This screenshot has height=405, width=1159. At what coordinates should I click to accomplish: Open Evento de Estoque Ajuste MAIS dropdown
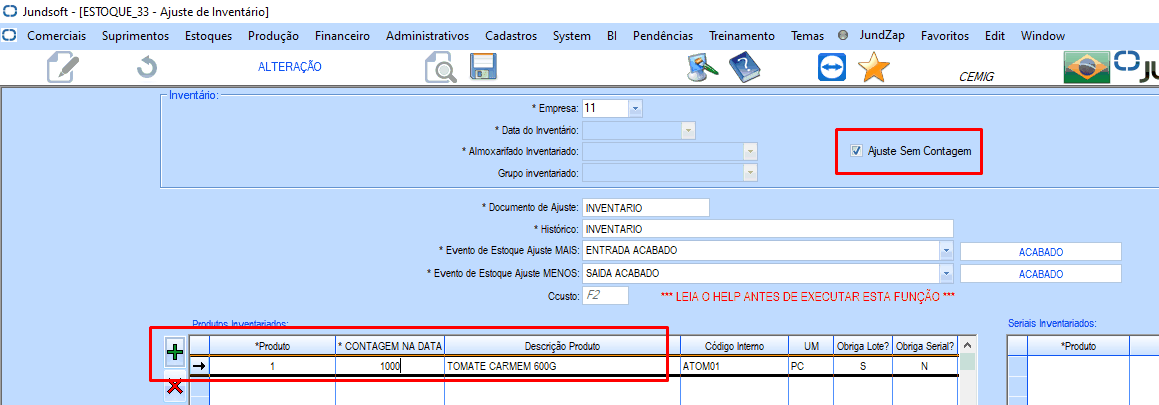(x=945, y=251)
